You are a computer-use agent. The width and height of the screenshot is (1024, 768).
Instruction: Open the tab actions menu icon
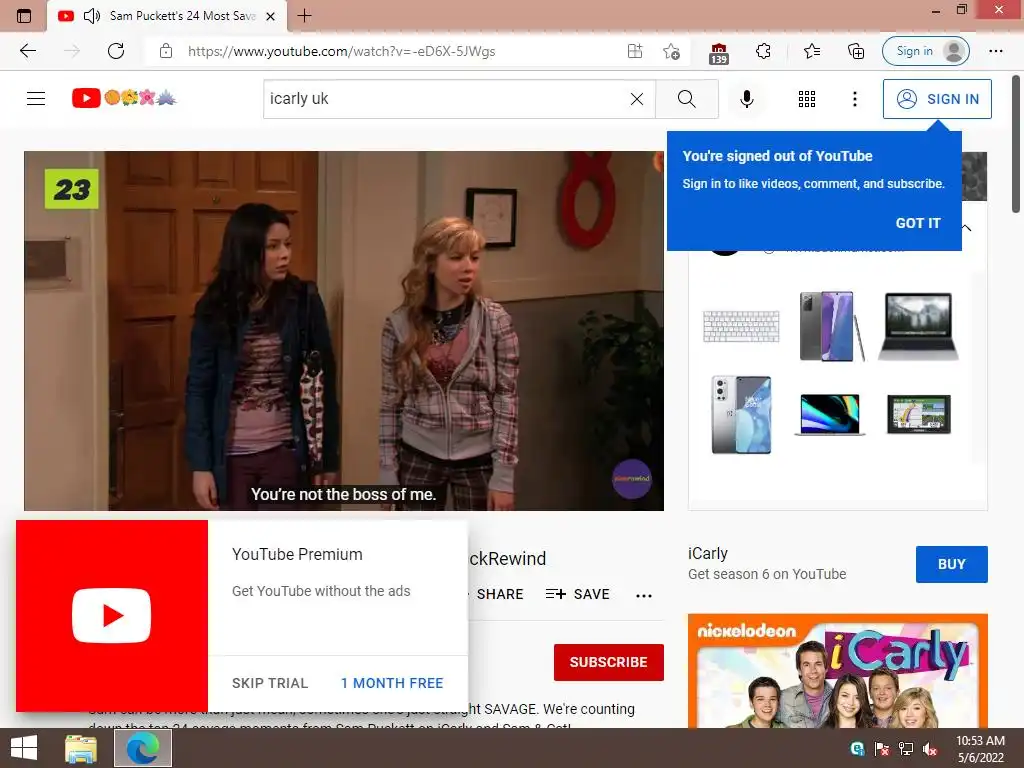pyautogui.click(x=24, y=16)
